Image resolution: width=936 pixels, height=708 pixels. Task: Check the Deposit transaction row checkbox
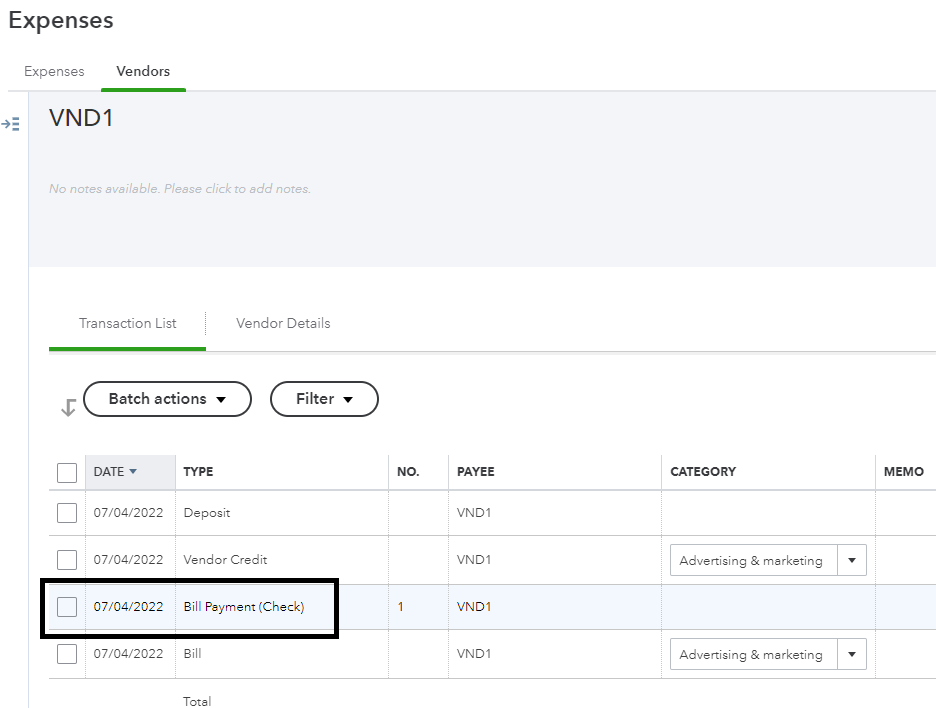[x=67, y=513]
